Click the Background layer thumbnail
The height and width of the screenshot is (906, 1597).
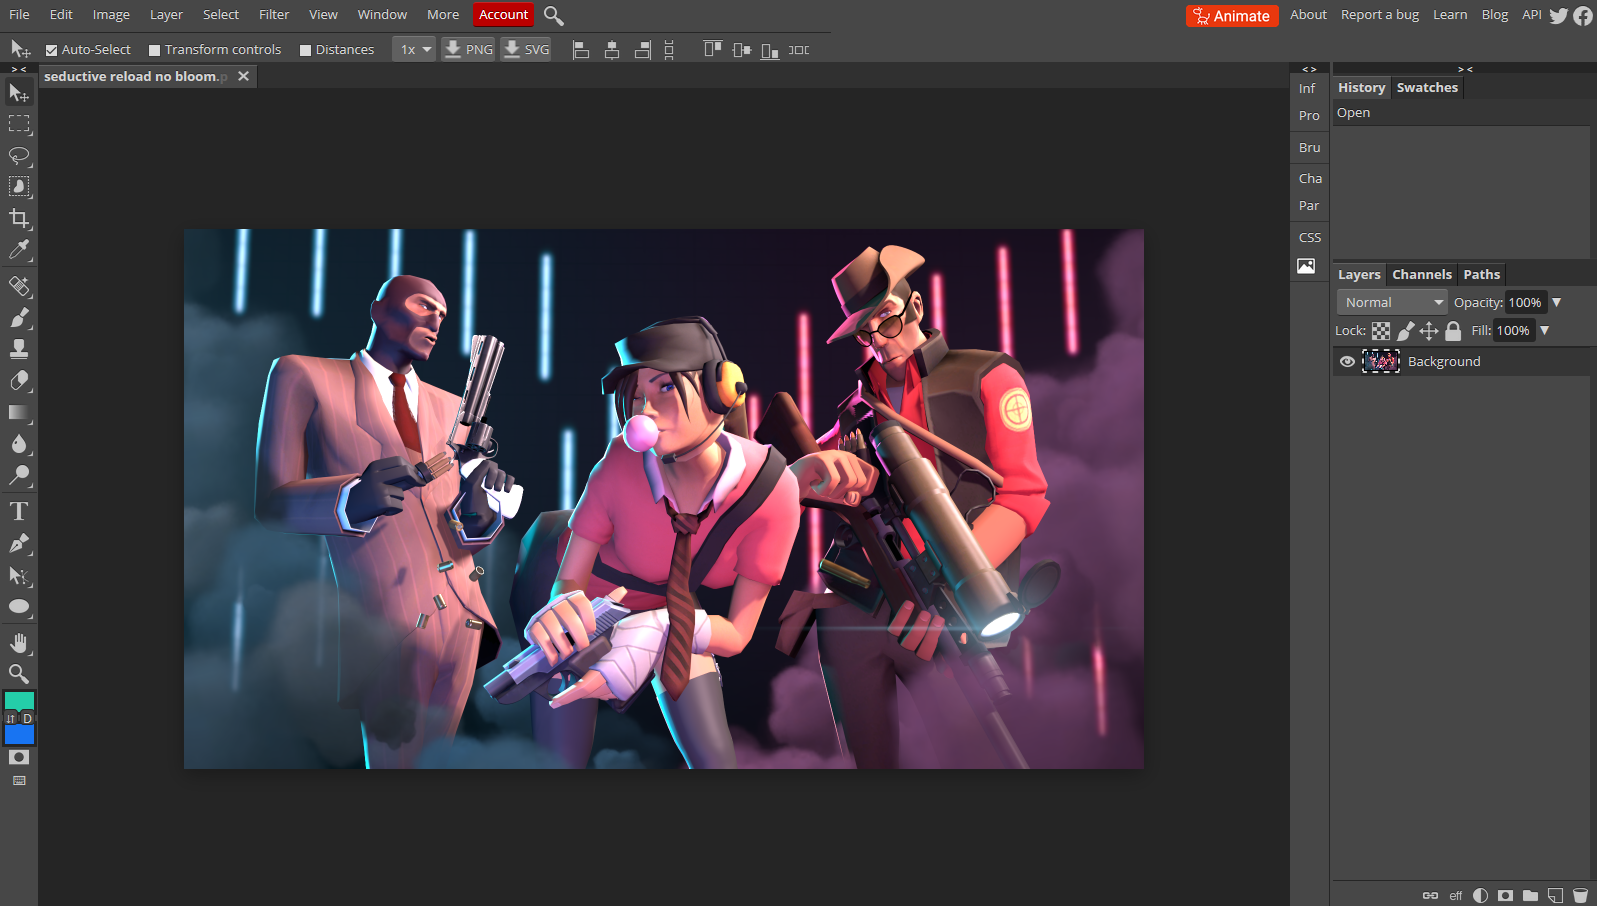click(1381, 362)
